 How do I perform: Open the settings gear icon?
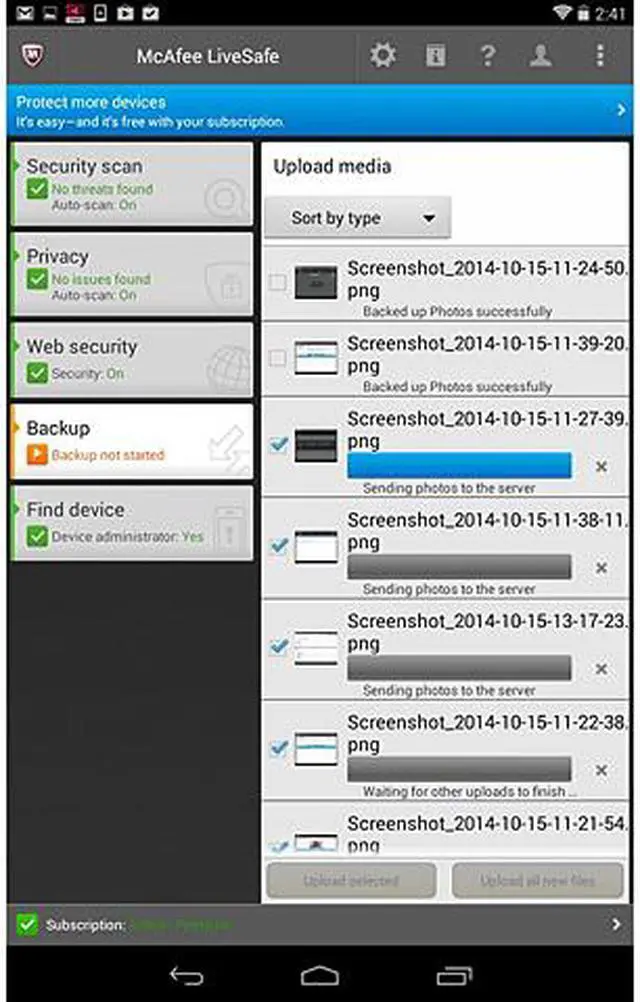(383, 56)
